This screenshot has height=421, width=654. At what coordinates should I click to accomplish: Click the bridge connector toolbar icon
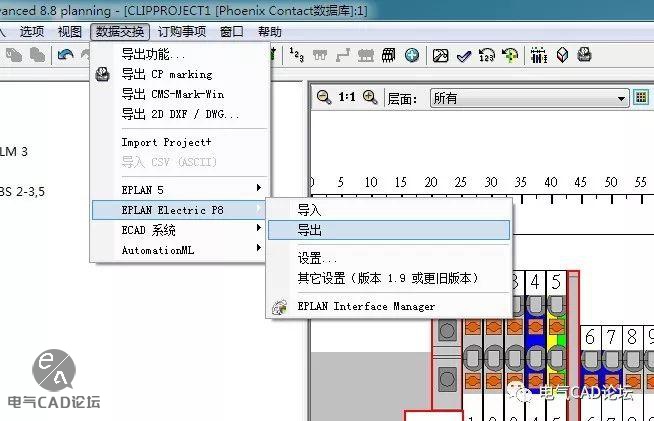343,55
